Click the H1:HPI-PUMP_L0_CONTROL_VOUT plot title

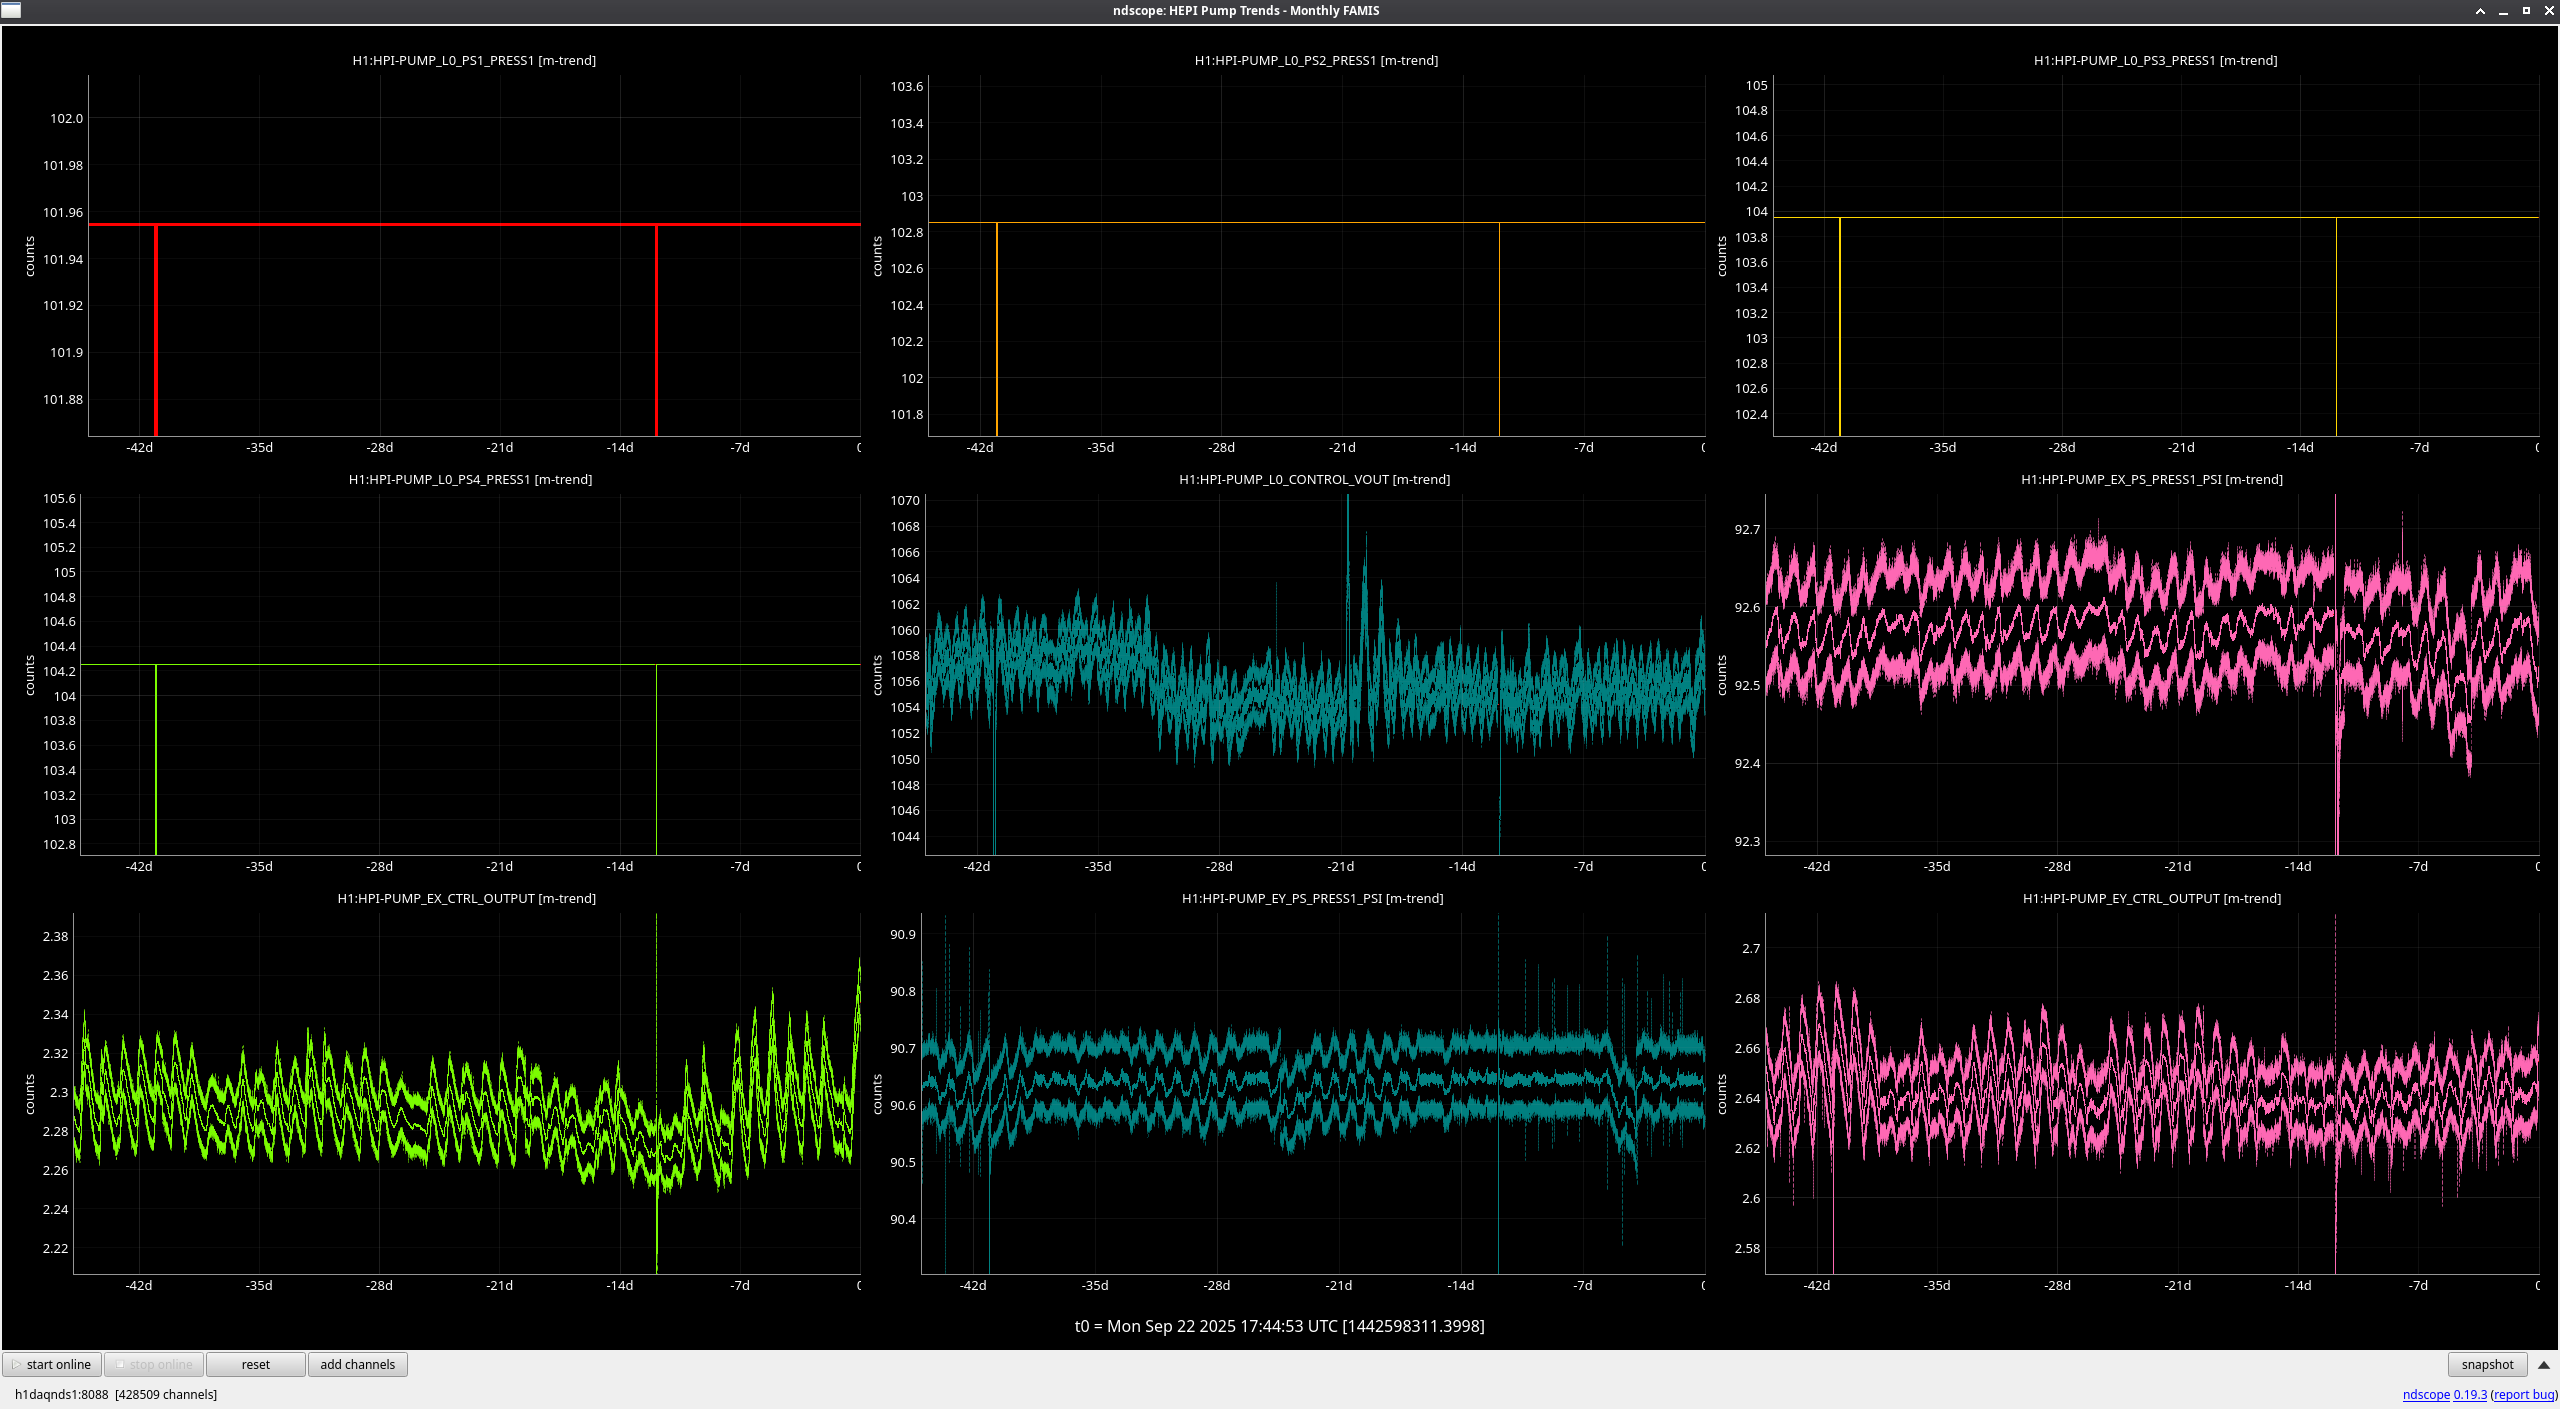click(1314, 479)
